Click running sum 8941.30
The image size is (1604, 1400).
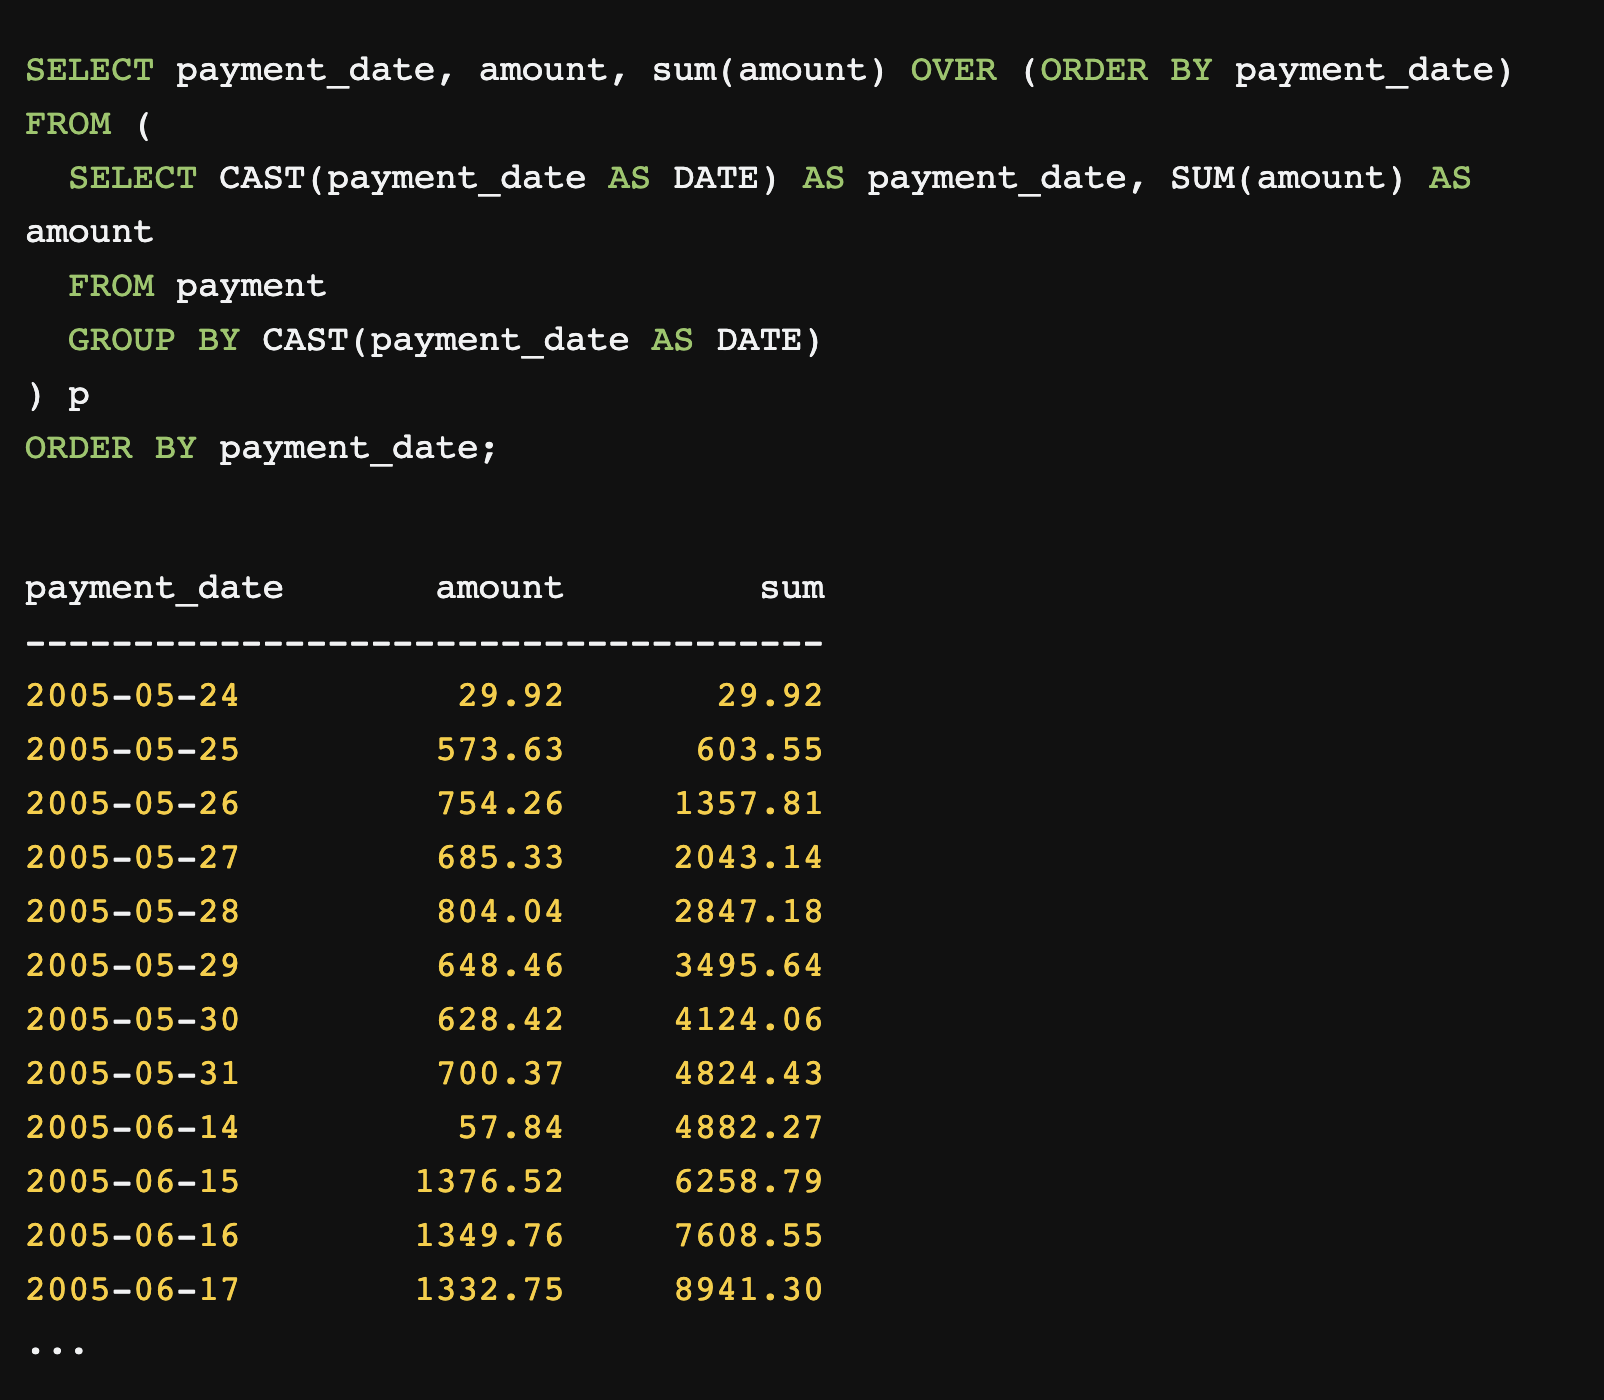click(x=749, y=1289)
